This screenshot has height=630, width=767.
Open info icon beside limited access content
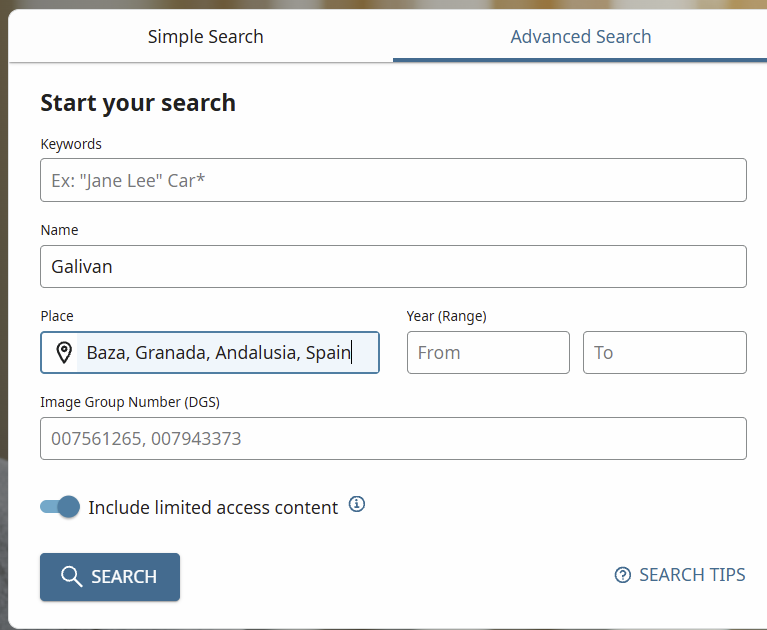click(357, 504)
